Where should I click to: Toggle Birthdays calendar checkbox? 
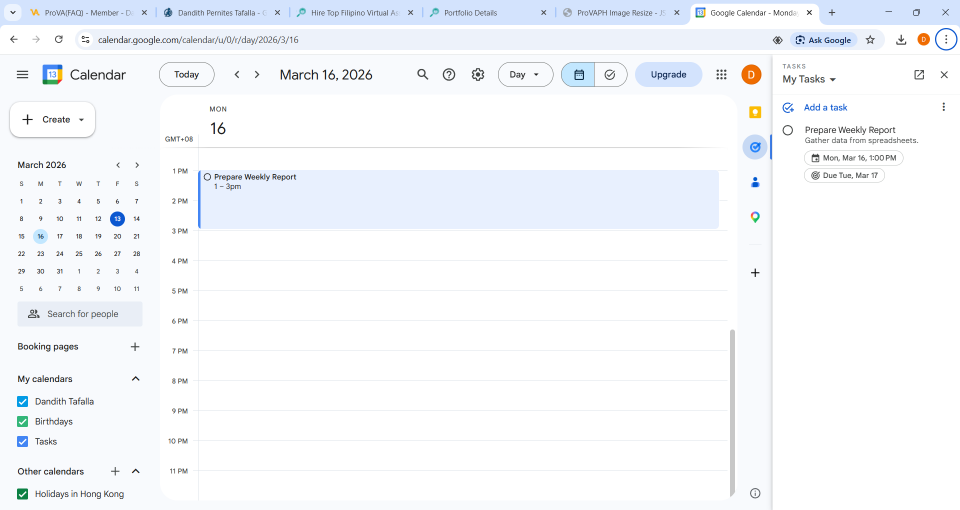(x=23, y=422)
